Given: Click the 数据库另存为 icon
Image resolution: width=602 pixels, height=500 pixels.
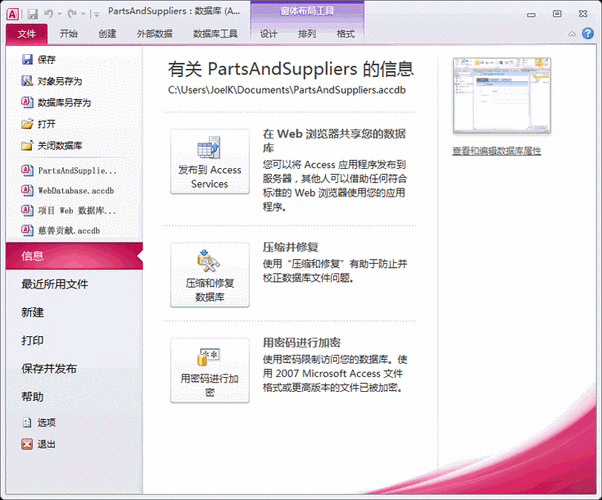Looking at the screenshot, I should click(x=27, y=102).
